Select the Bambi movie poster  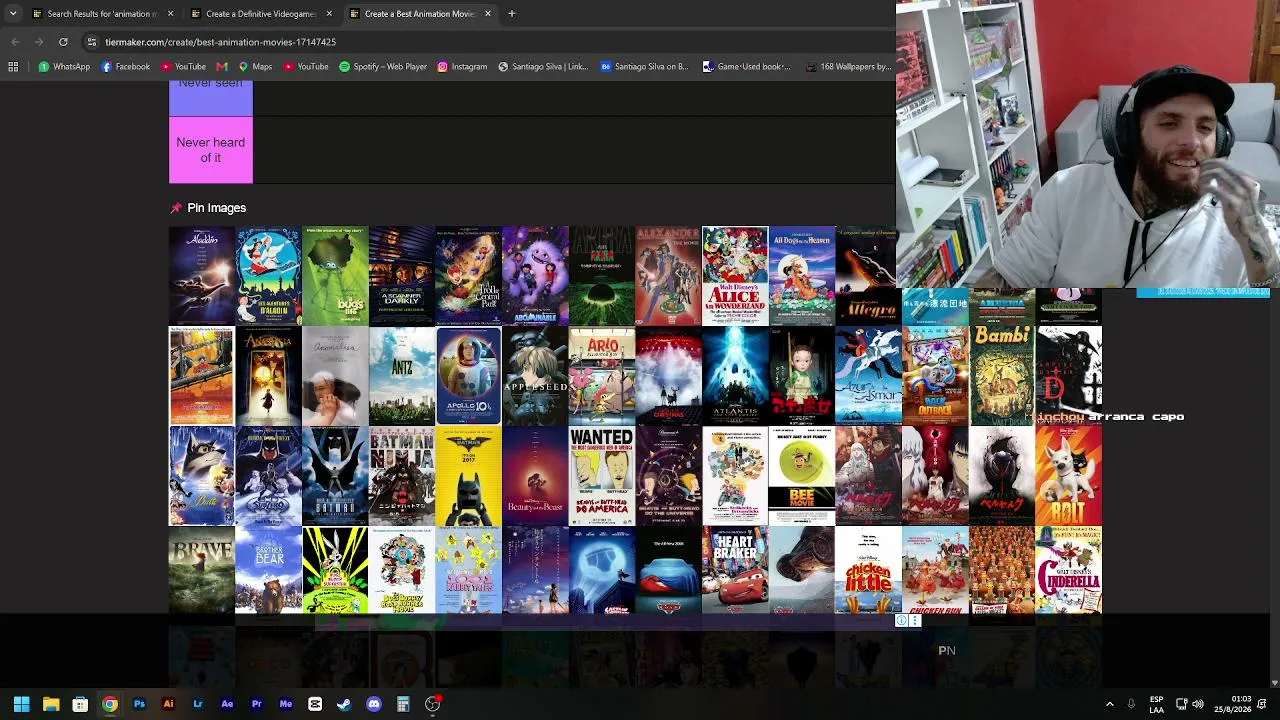point(1002,376)
